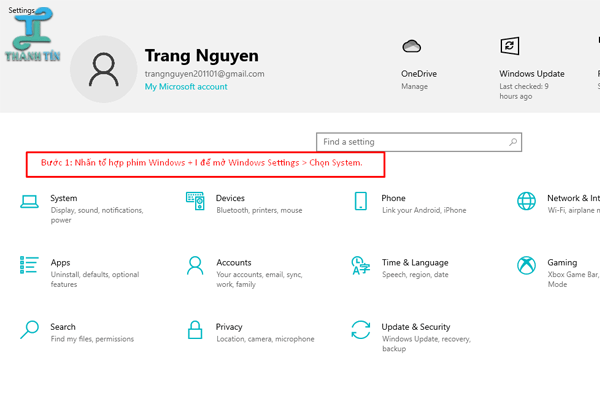600x400 pixels.
Task: Click the OneDrive cloud icon
Action: tap(410, 47)
